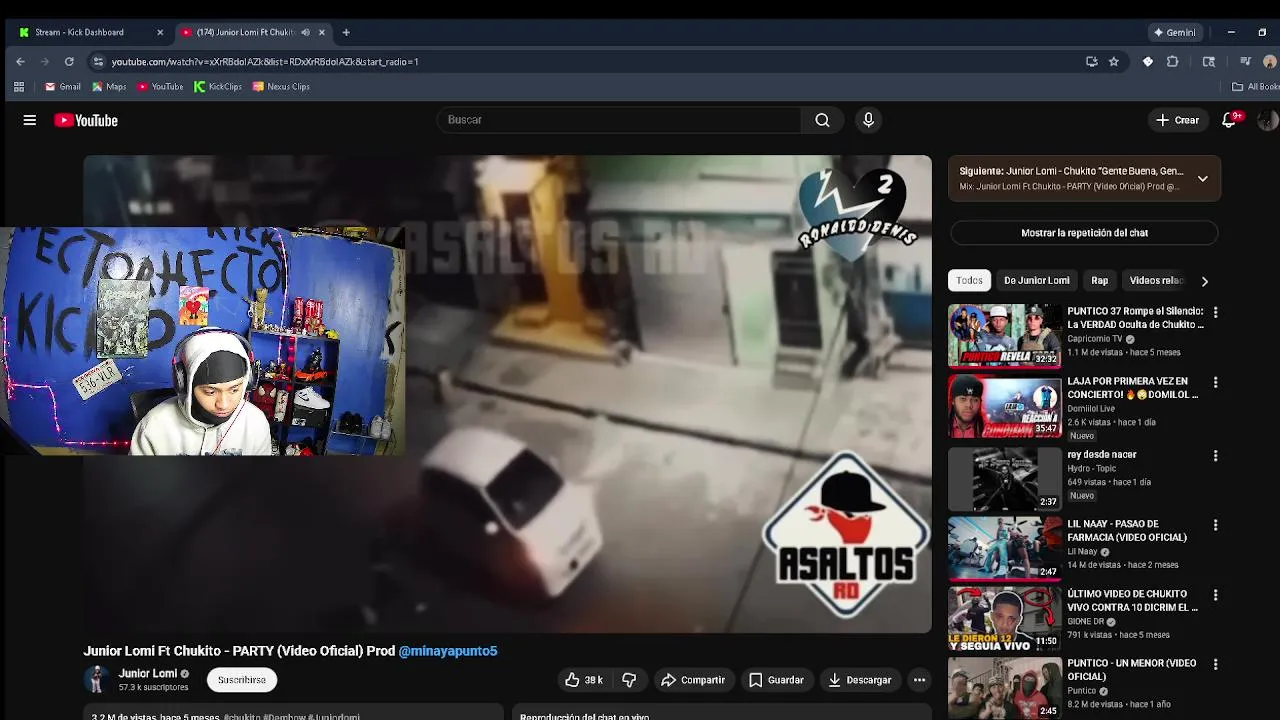
Task: Select the De Junior Lomi filter chip
Action: pos(1037,281)
